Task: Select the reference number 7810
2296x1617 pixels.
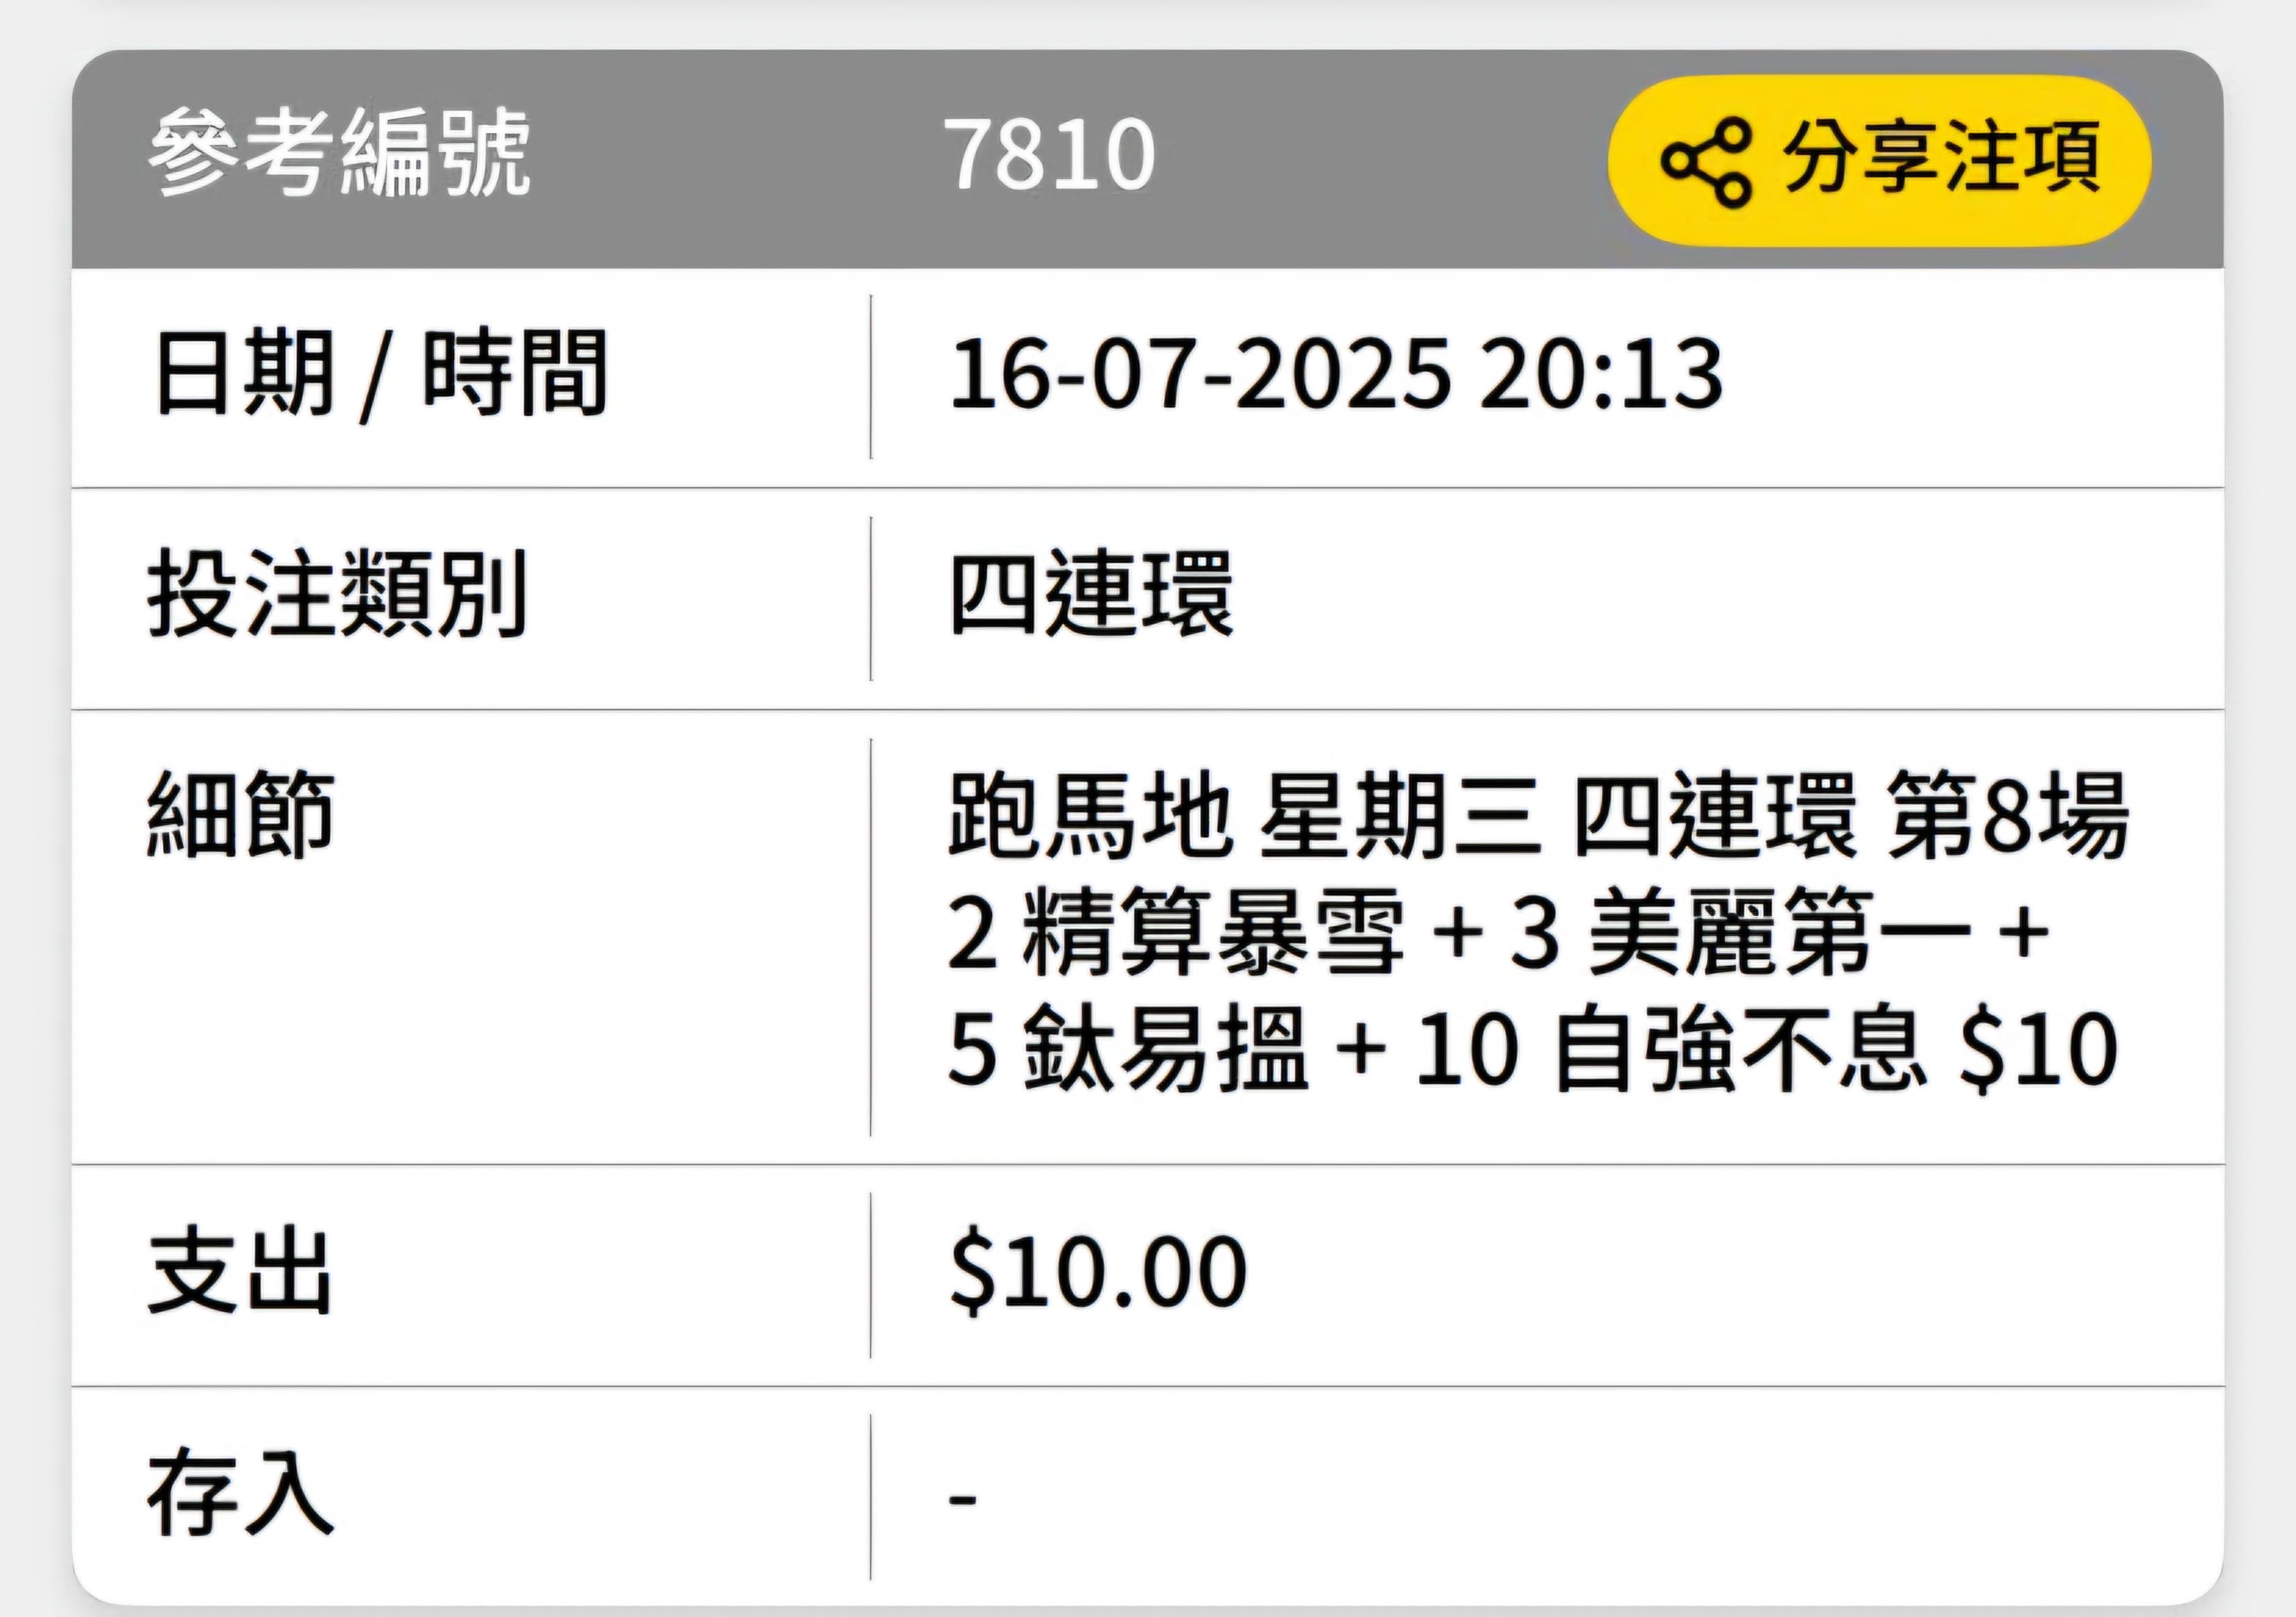Action: 1049,154
